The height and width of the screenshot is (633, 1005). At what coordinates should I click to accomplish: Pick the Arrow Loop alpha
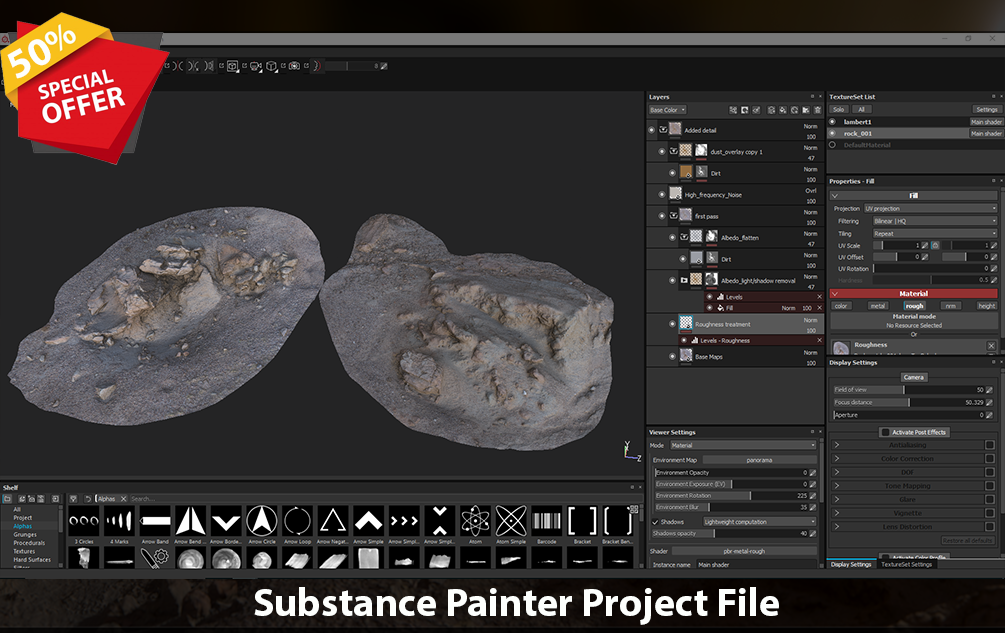point(297,521)
